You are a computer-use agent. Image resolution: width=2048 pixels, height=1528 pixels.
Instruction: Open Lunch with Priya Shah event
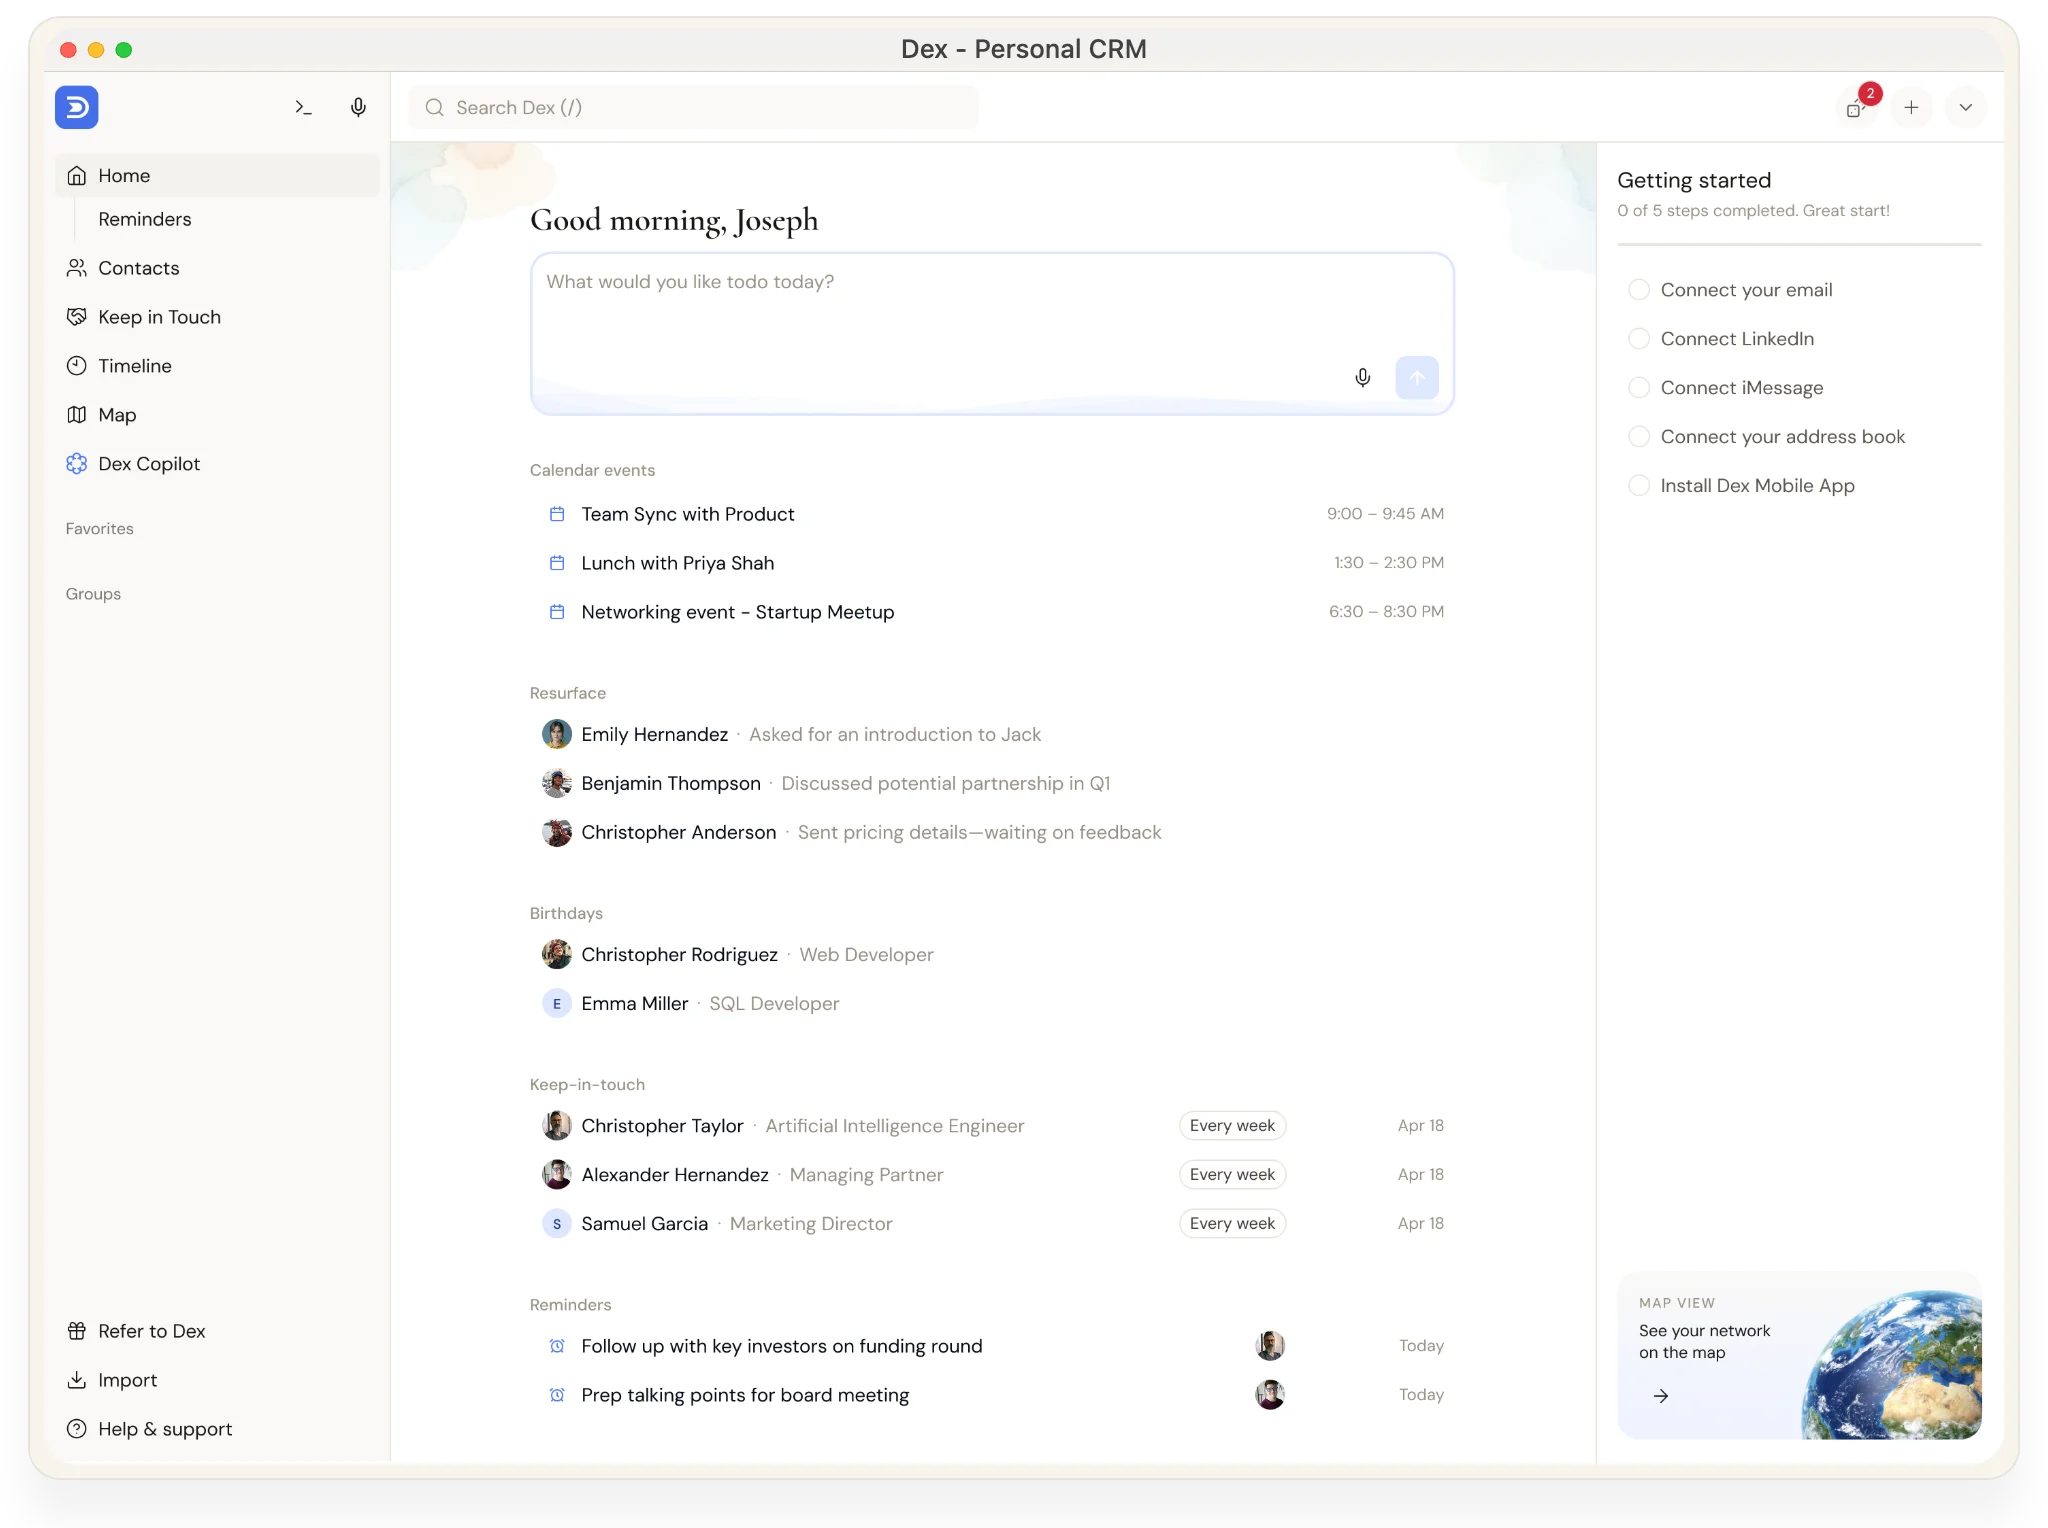pos(992,563)
